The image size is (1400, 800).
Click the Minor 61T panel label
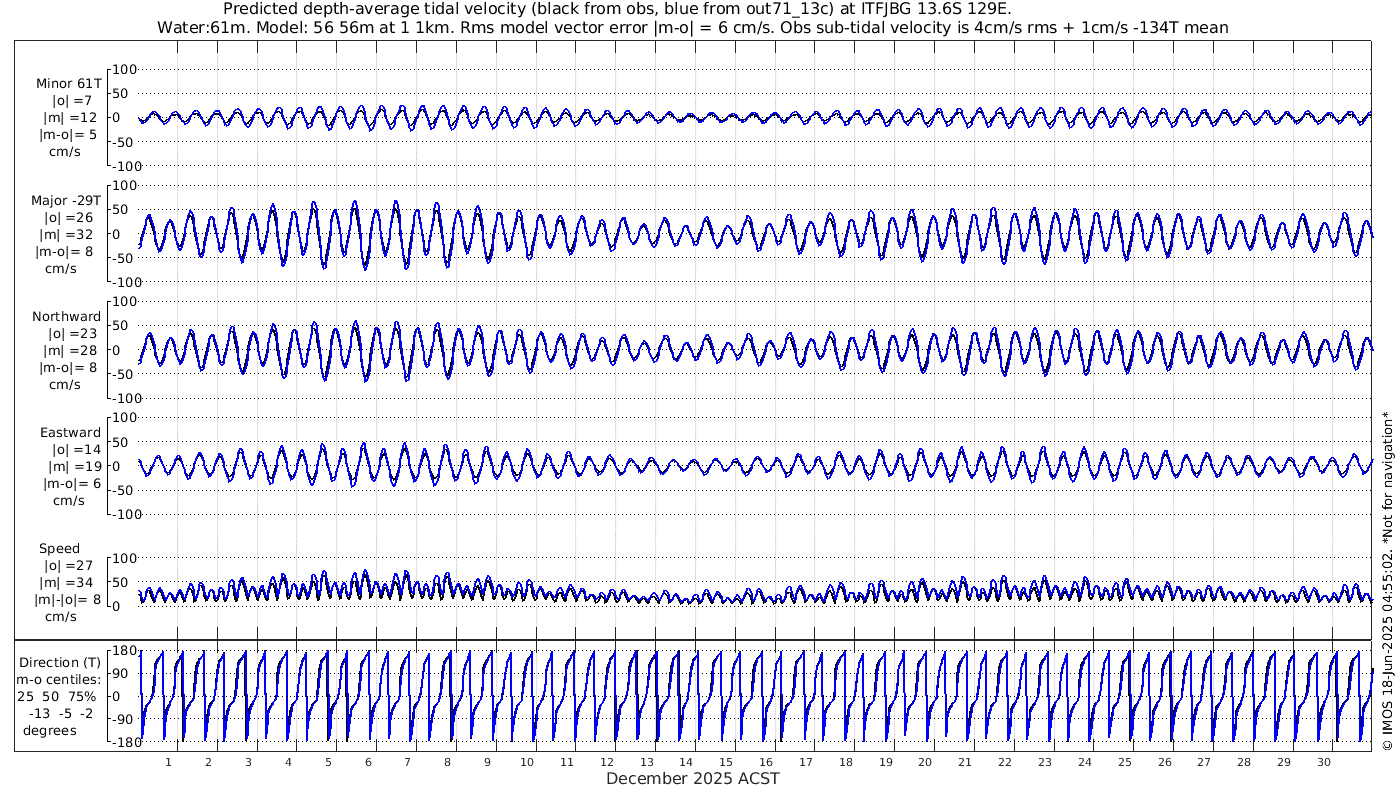tap(68, 84)
